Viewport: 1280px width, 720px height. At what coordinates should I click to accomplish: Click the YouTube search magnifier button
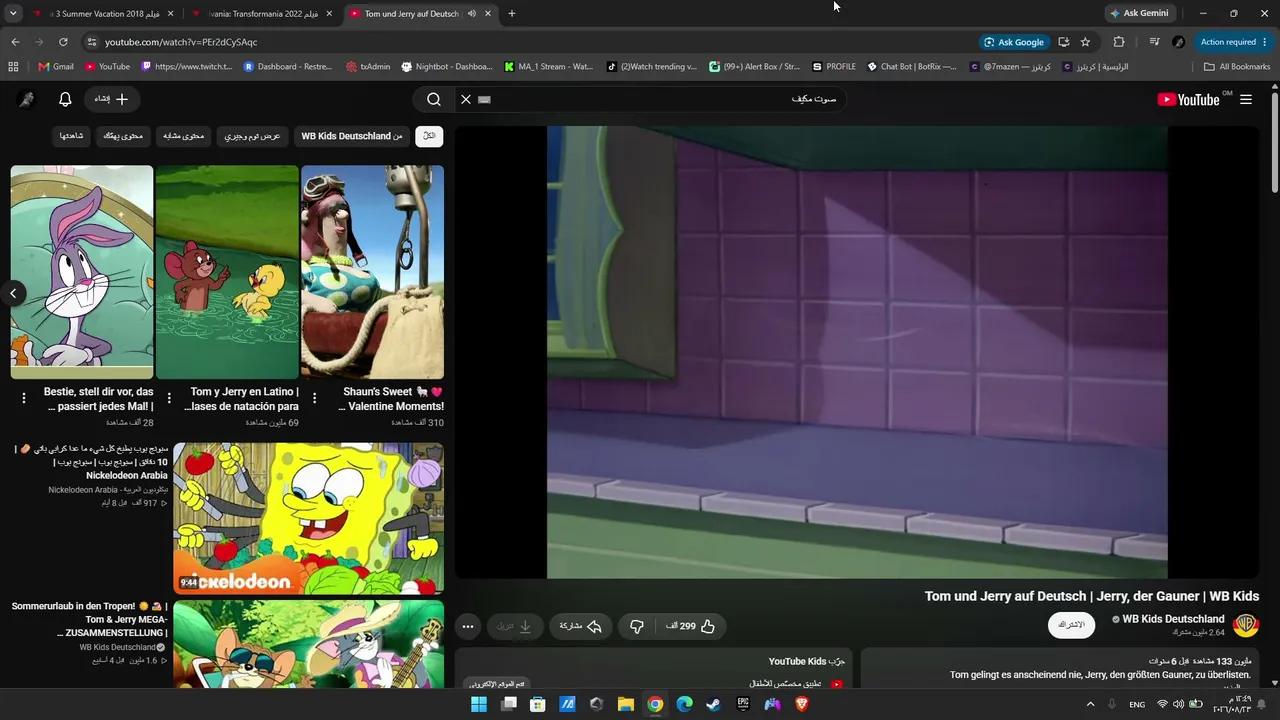click(434, 99)
